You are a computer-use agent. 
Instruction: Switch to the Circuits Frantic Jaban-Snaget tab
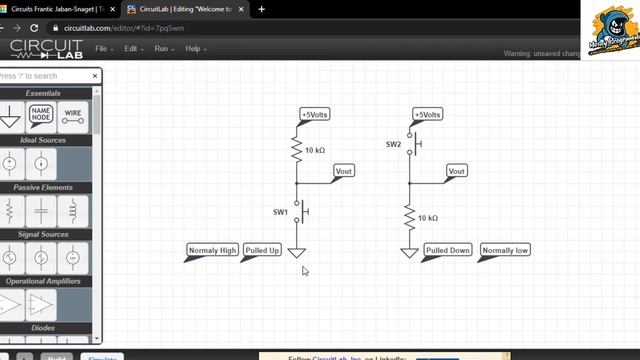(57, 9)
